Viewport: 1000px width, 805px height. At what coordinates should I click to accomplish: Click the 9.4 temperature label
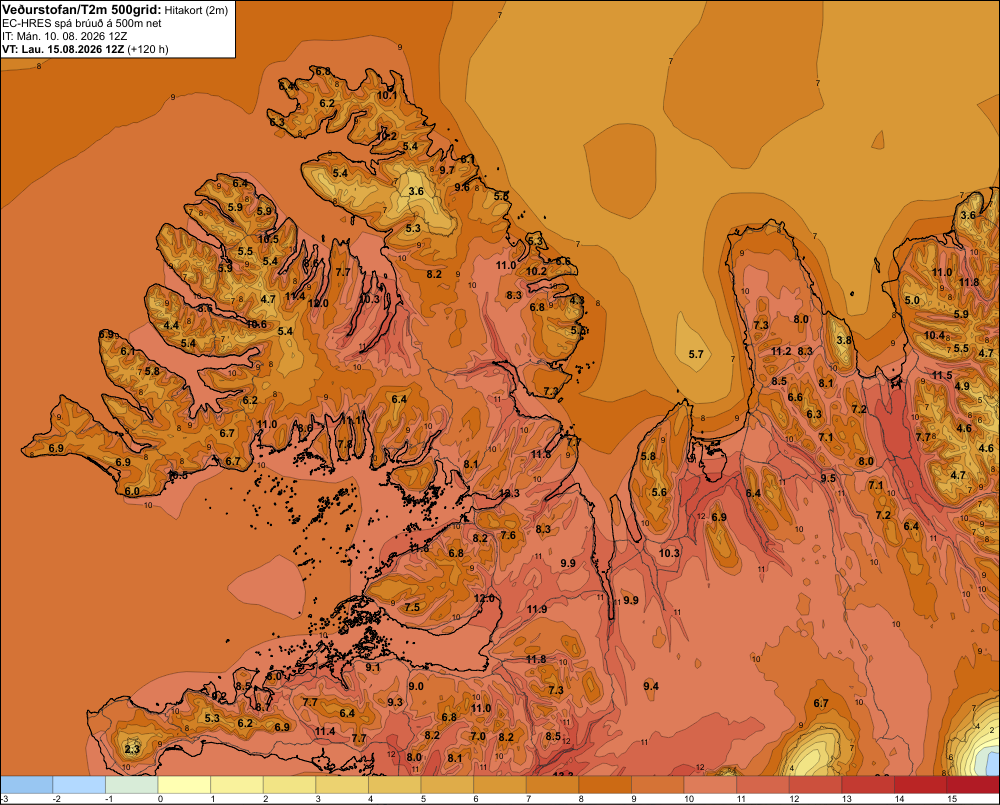click(651, 686)
